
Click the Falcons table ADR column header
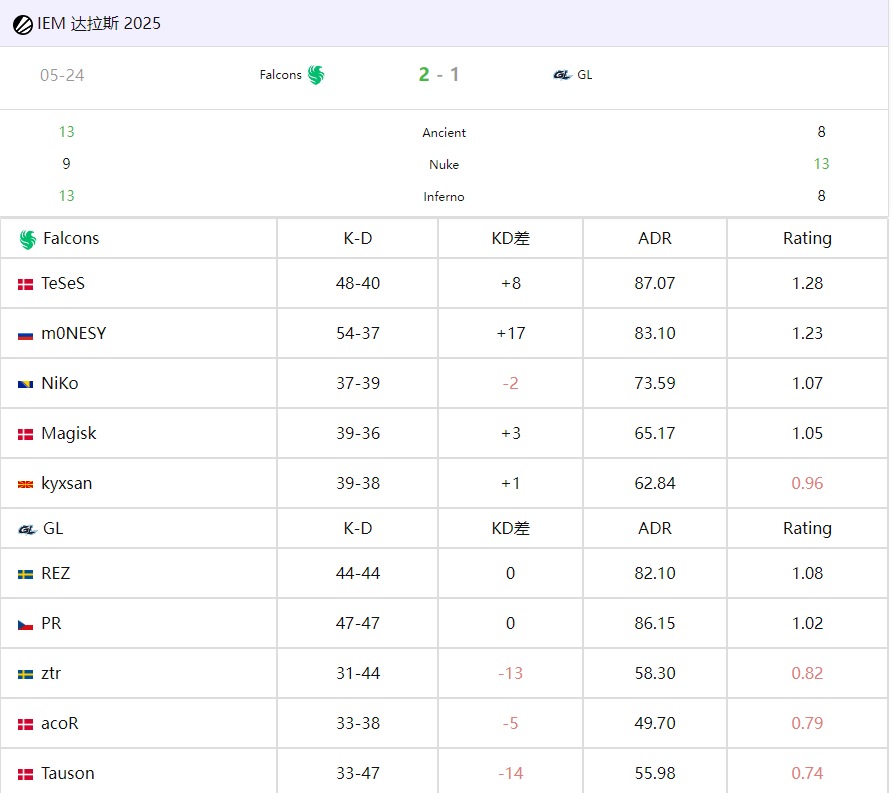click(x=655, y=238)
